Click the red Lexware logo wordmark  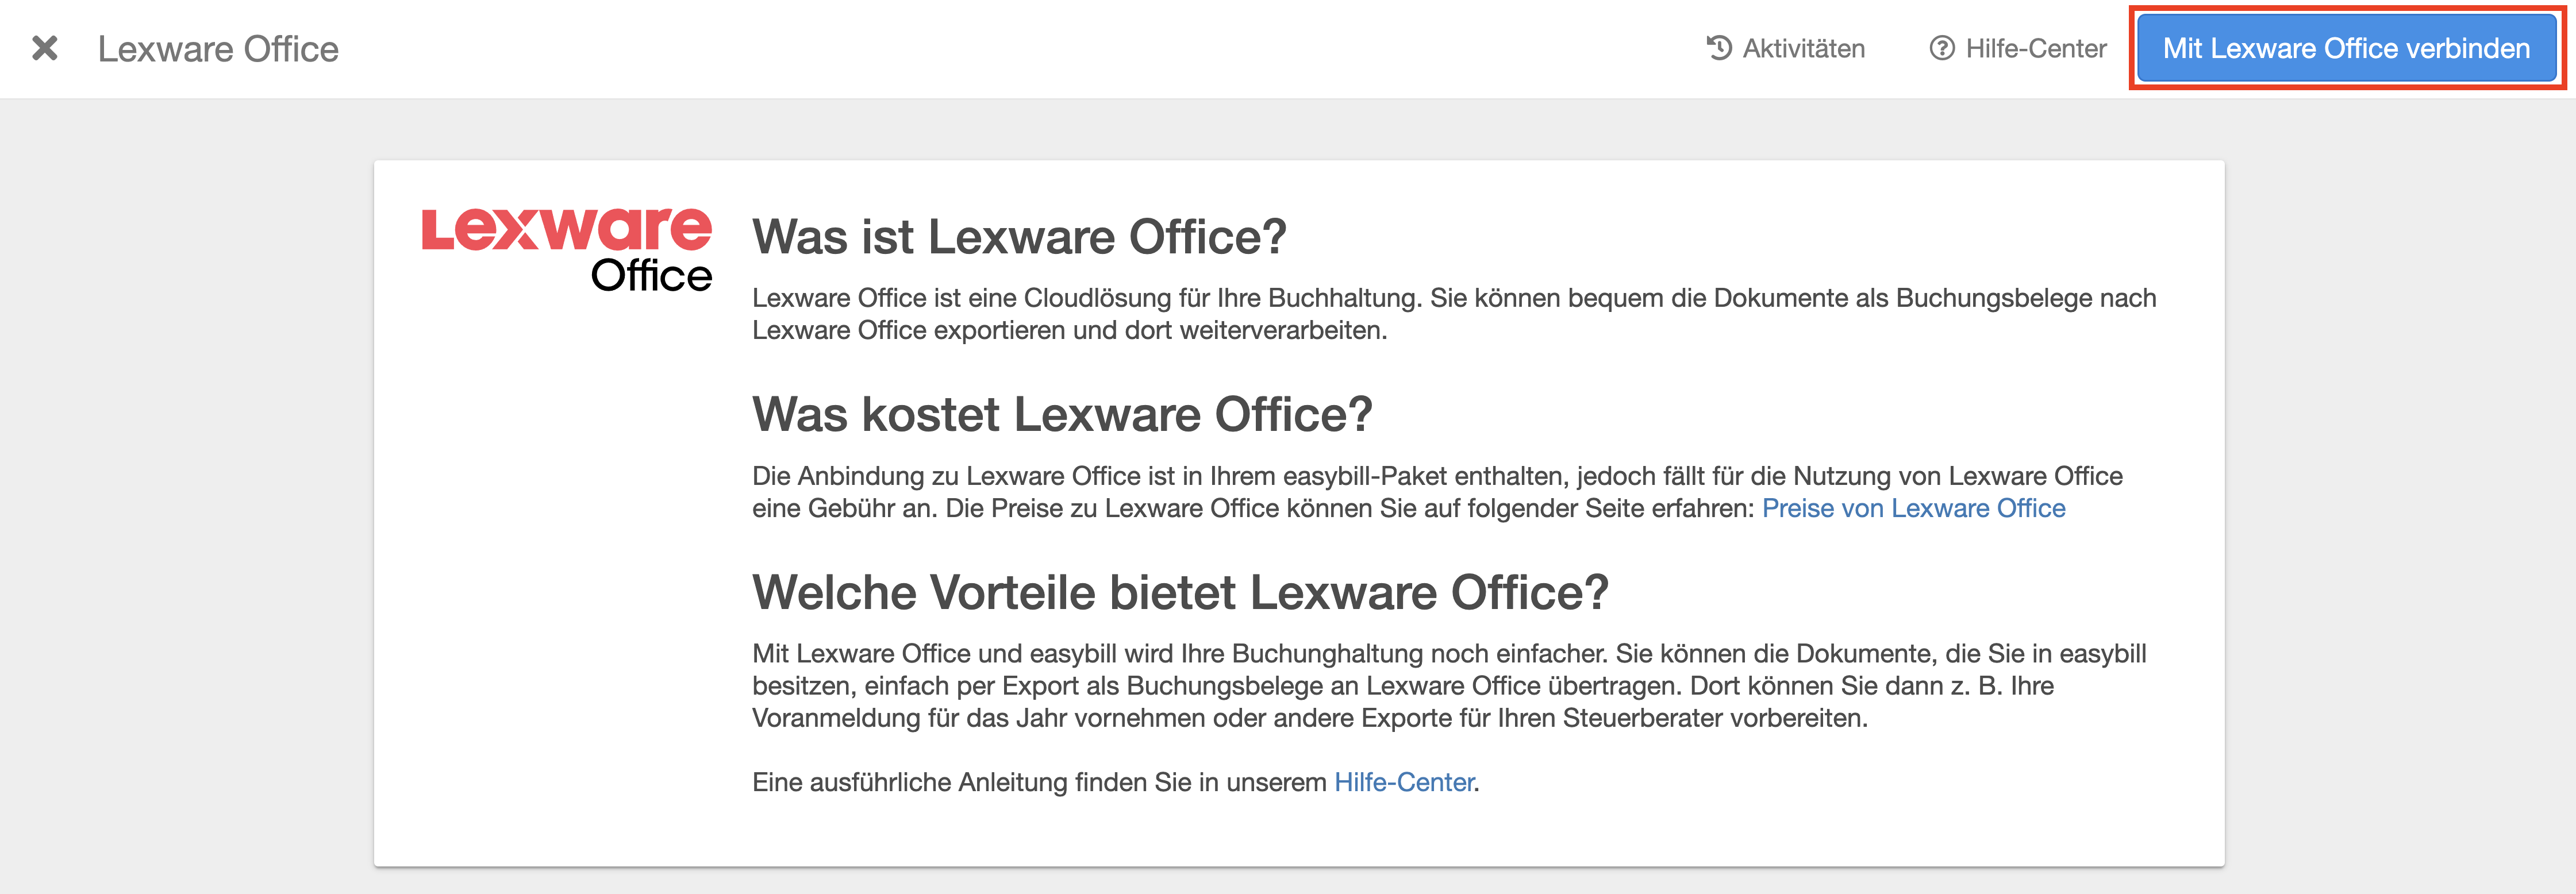tap(566, 229)
